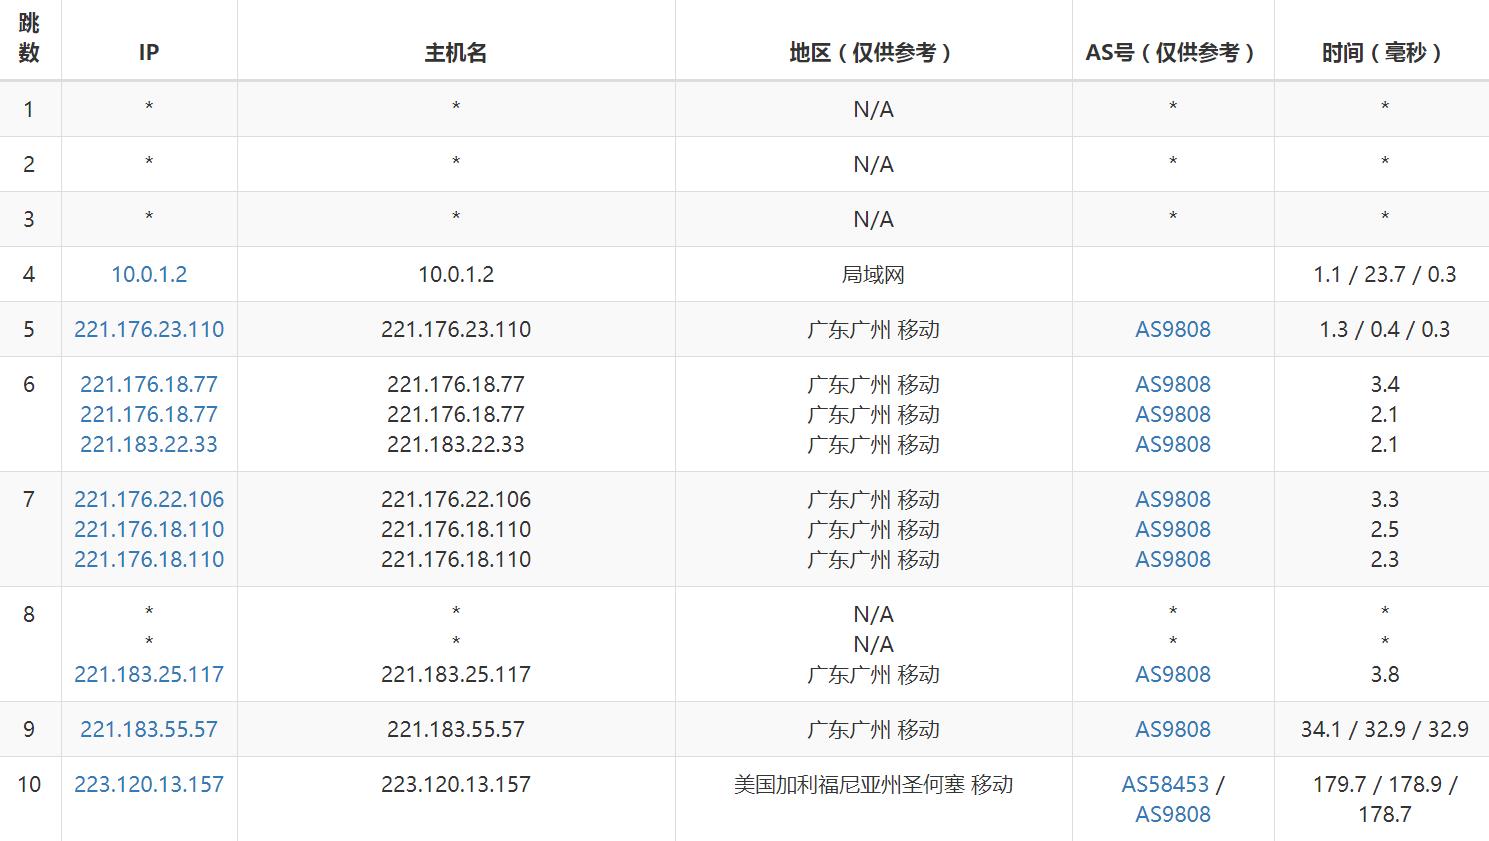Click the 跳数 column header
Viewport: 1489px width, 841px height.
29,38
